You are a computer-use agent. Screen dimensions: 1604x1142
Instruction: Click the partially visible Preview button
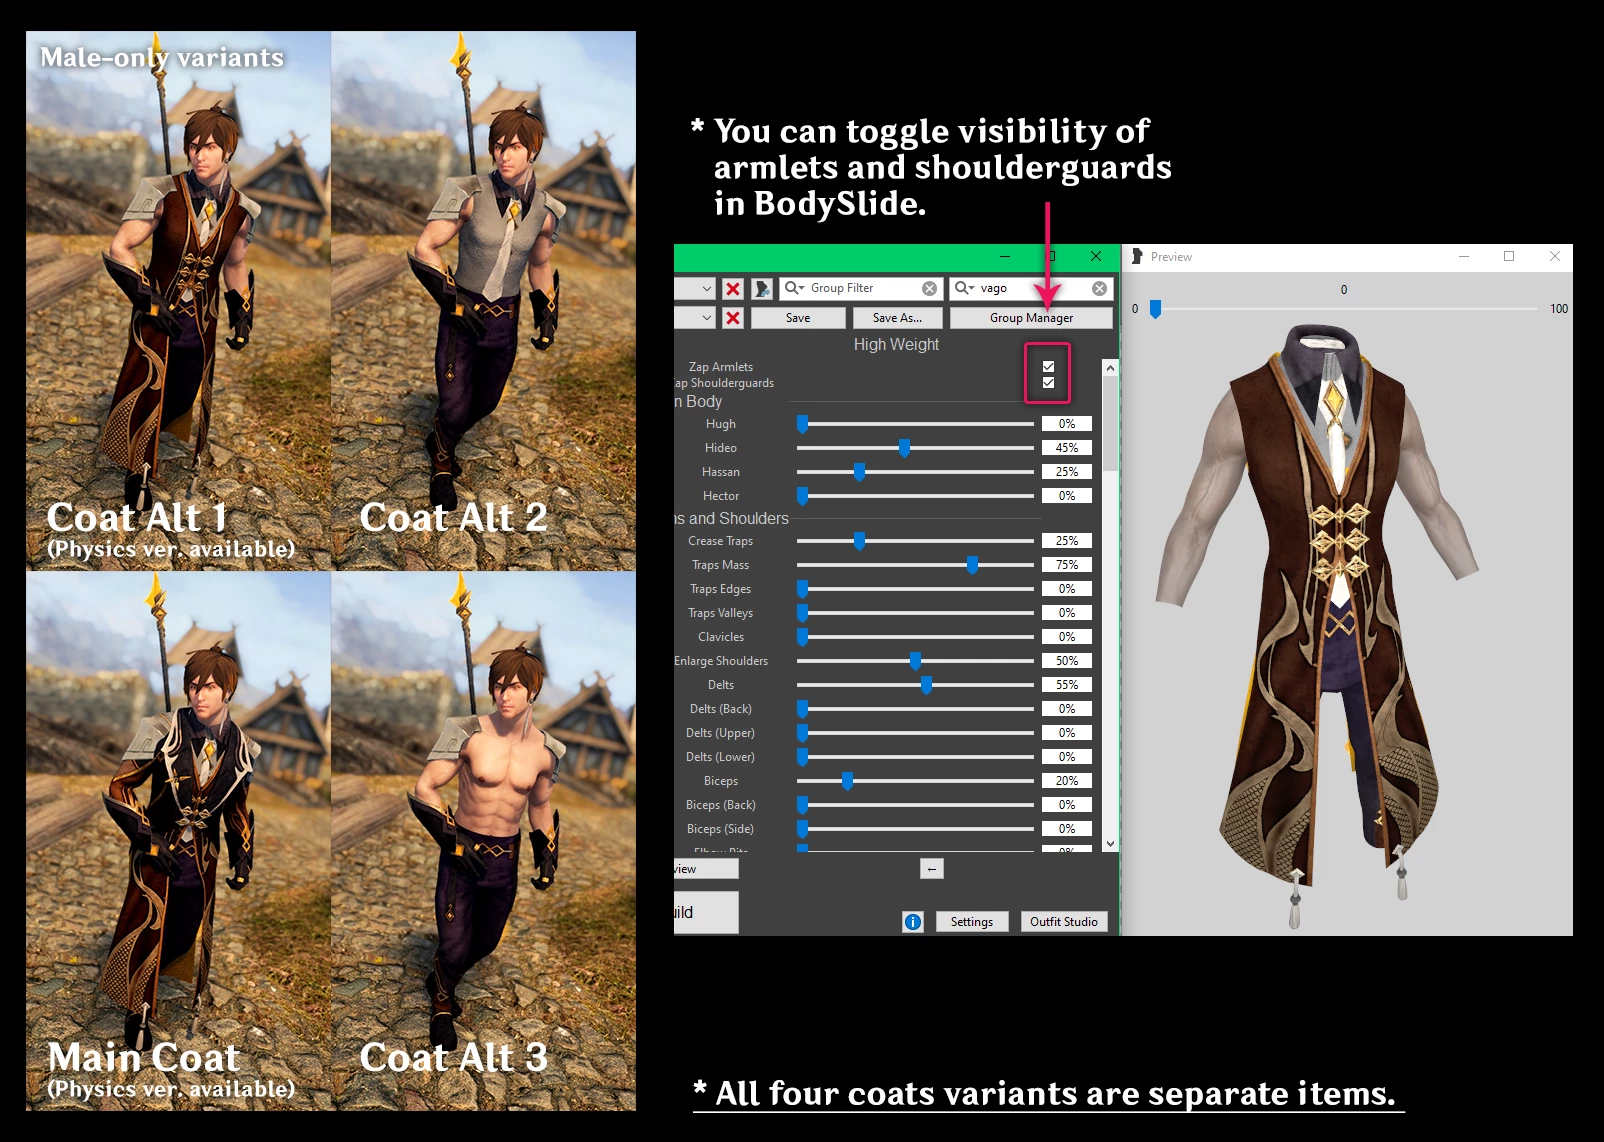coord(706,869)
